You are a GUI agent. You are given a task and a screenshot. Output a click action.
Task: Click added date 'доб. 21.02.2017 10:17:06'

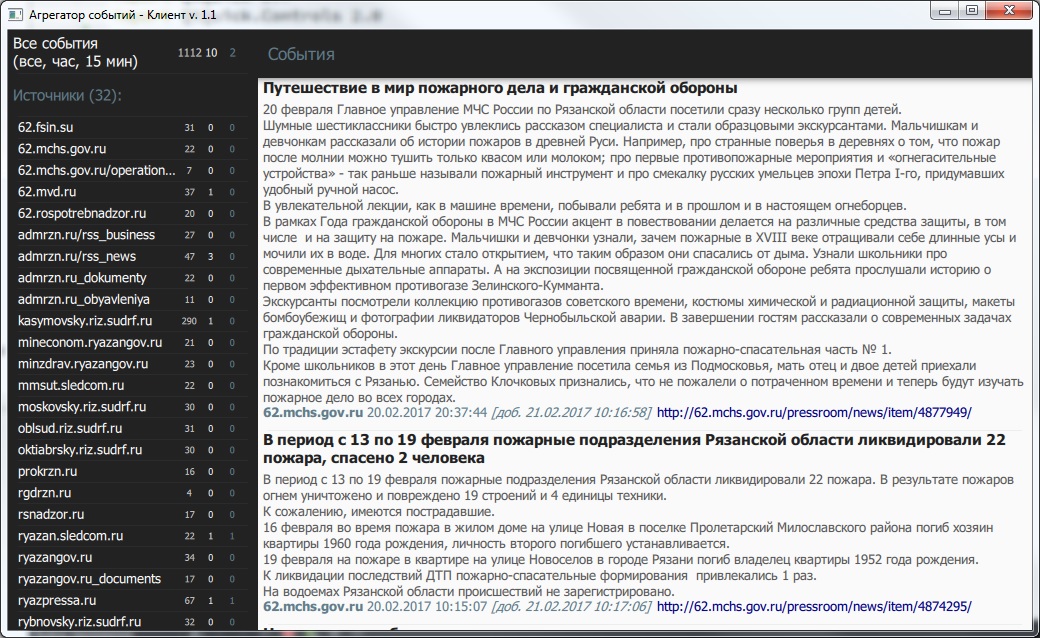(572, 606)
